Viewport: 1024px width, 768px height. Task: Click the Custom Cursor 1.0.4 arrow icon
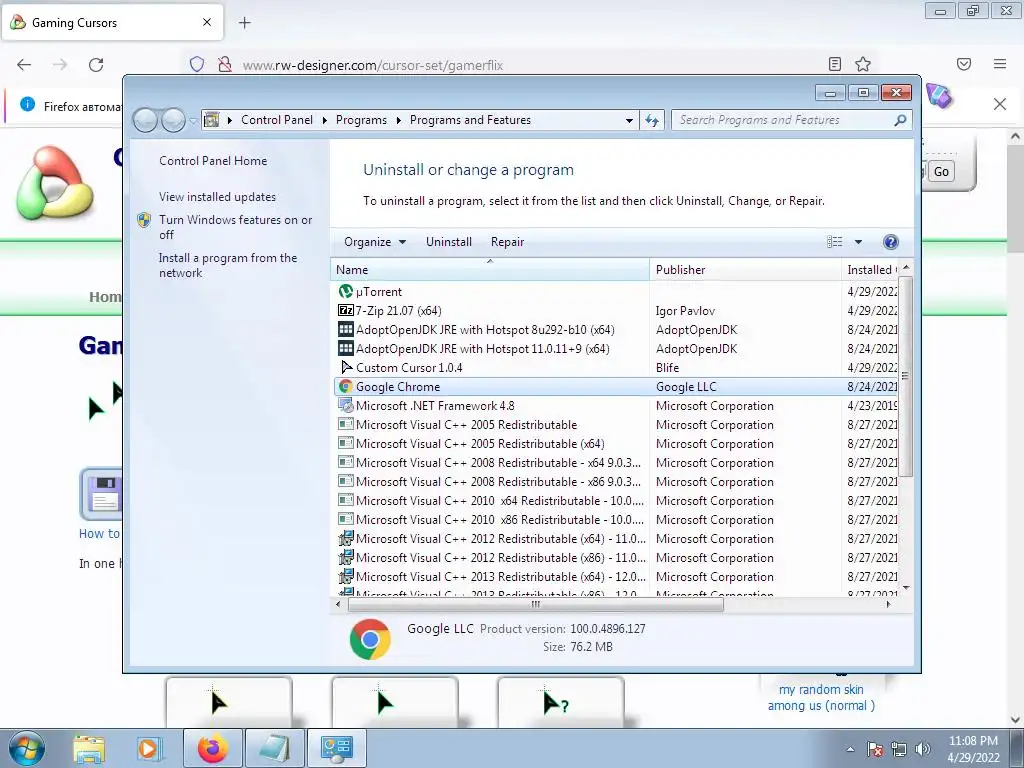click(346, 368)
